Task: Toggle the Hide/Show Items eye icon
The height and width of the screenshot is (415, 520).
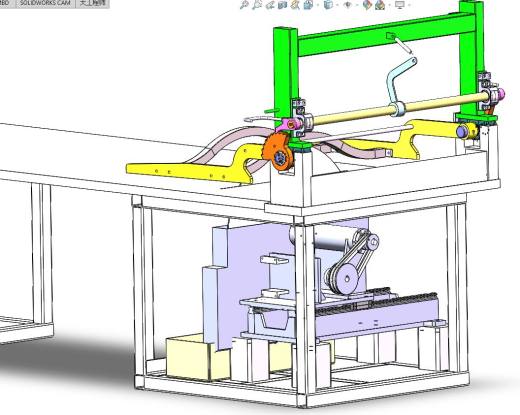Action: (348, 5)
